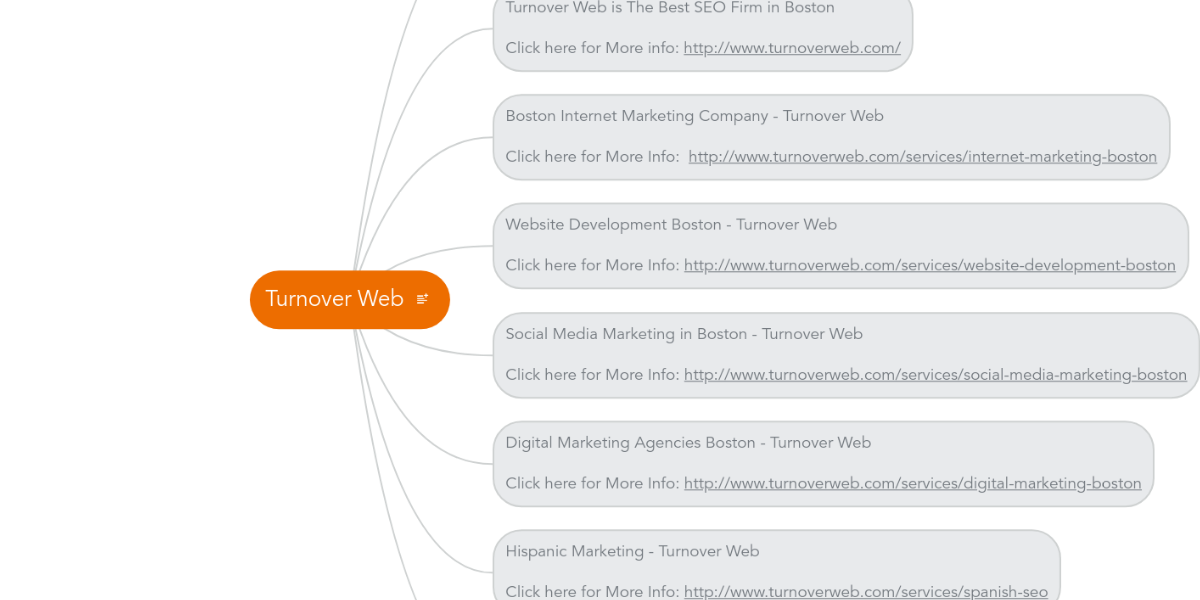Image resolution: width=1200 pixels, height=600 pixels.
Task: Open the social-media-marketing-boston services link
Action: (935, 375)
